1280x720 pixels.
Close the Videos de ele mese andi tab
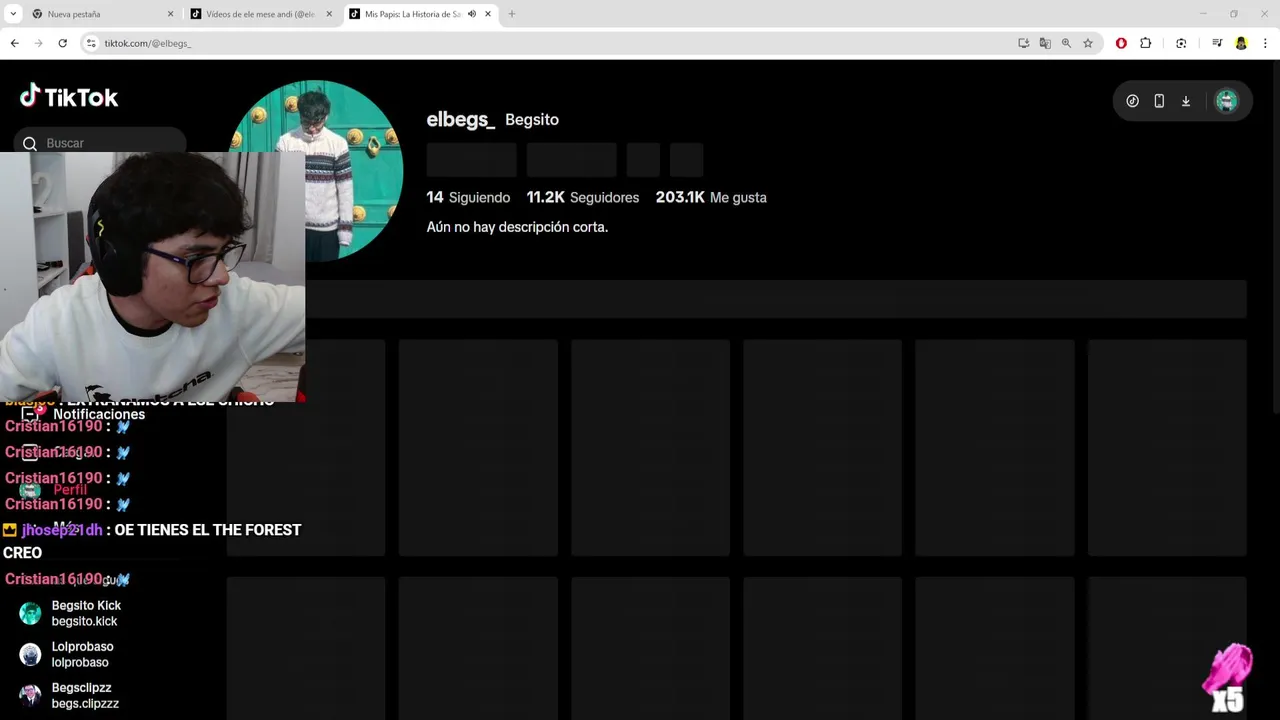click(x=329, y=14)
